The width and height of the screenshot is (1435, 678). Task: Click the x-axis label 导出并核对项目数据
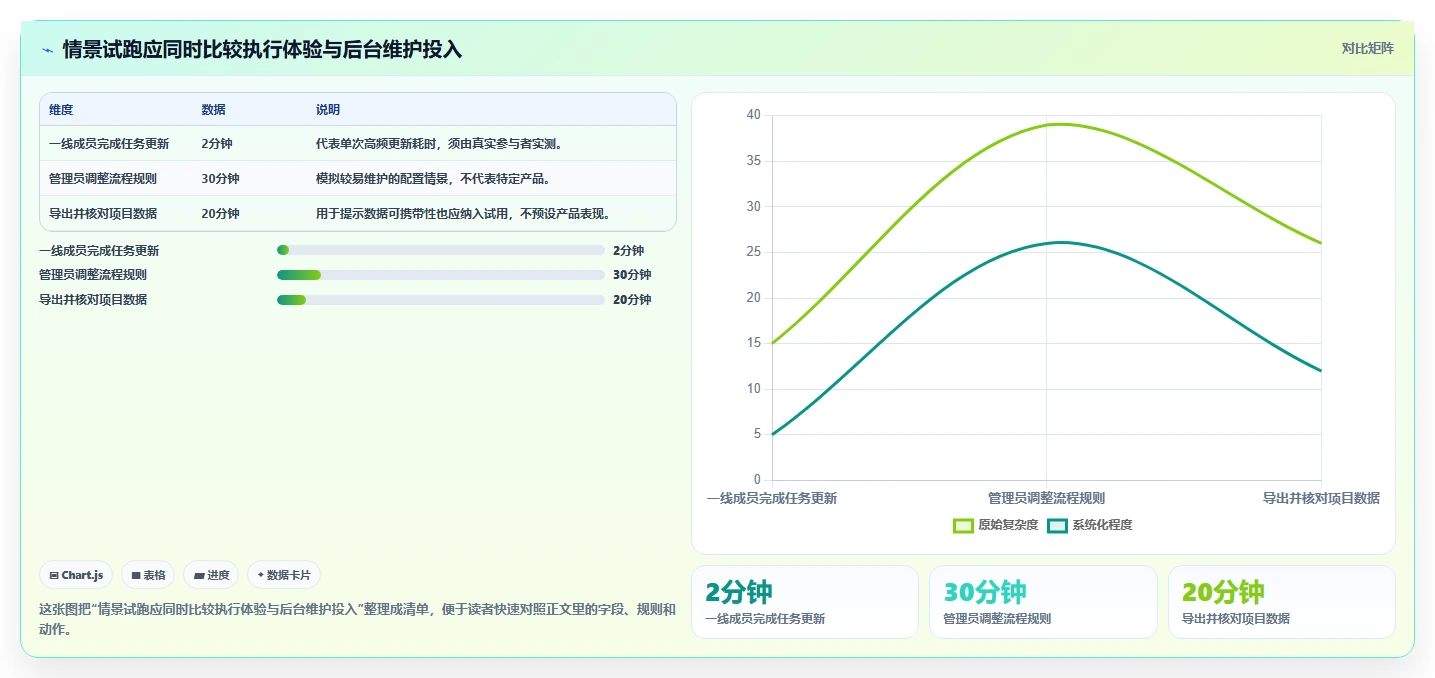pos(1321,498)
